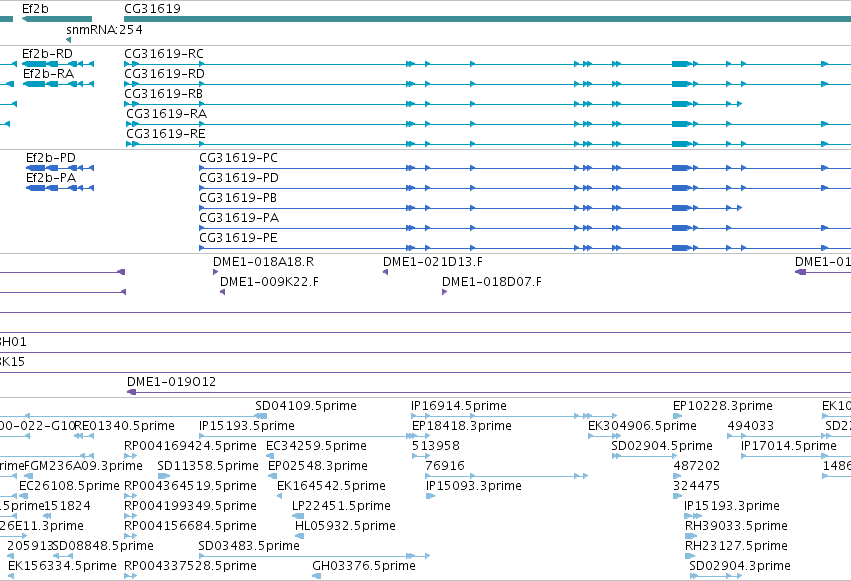
Task: Select the snmRNA:254 feature label
Action: click(104, 30)
